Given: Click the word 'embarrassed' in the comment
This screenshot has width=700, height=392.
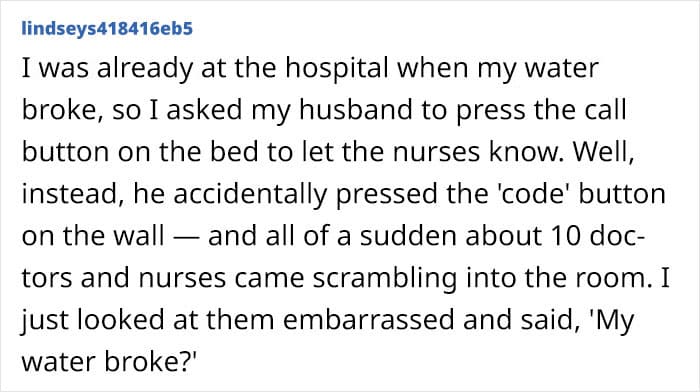Looking at the screenshot, I should pos(368,320).
